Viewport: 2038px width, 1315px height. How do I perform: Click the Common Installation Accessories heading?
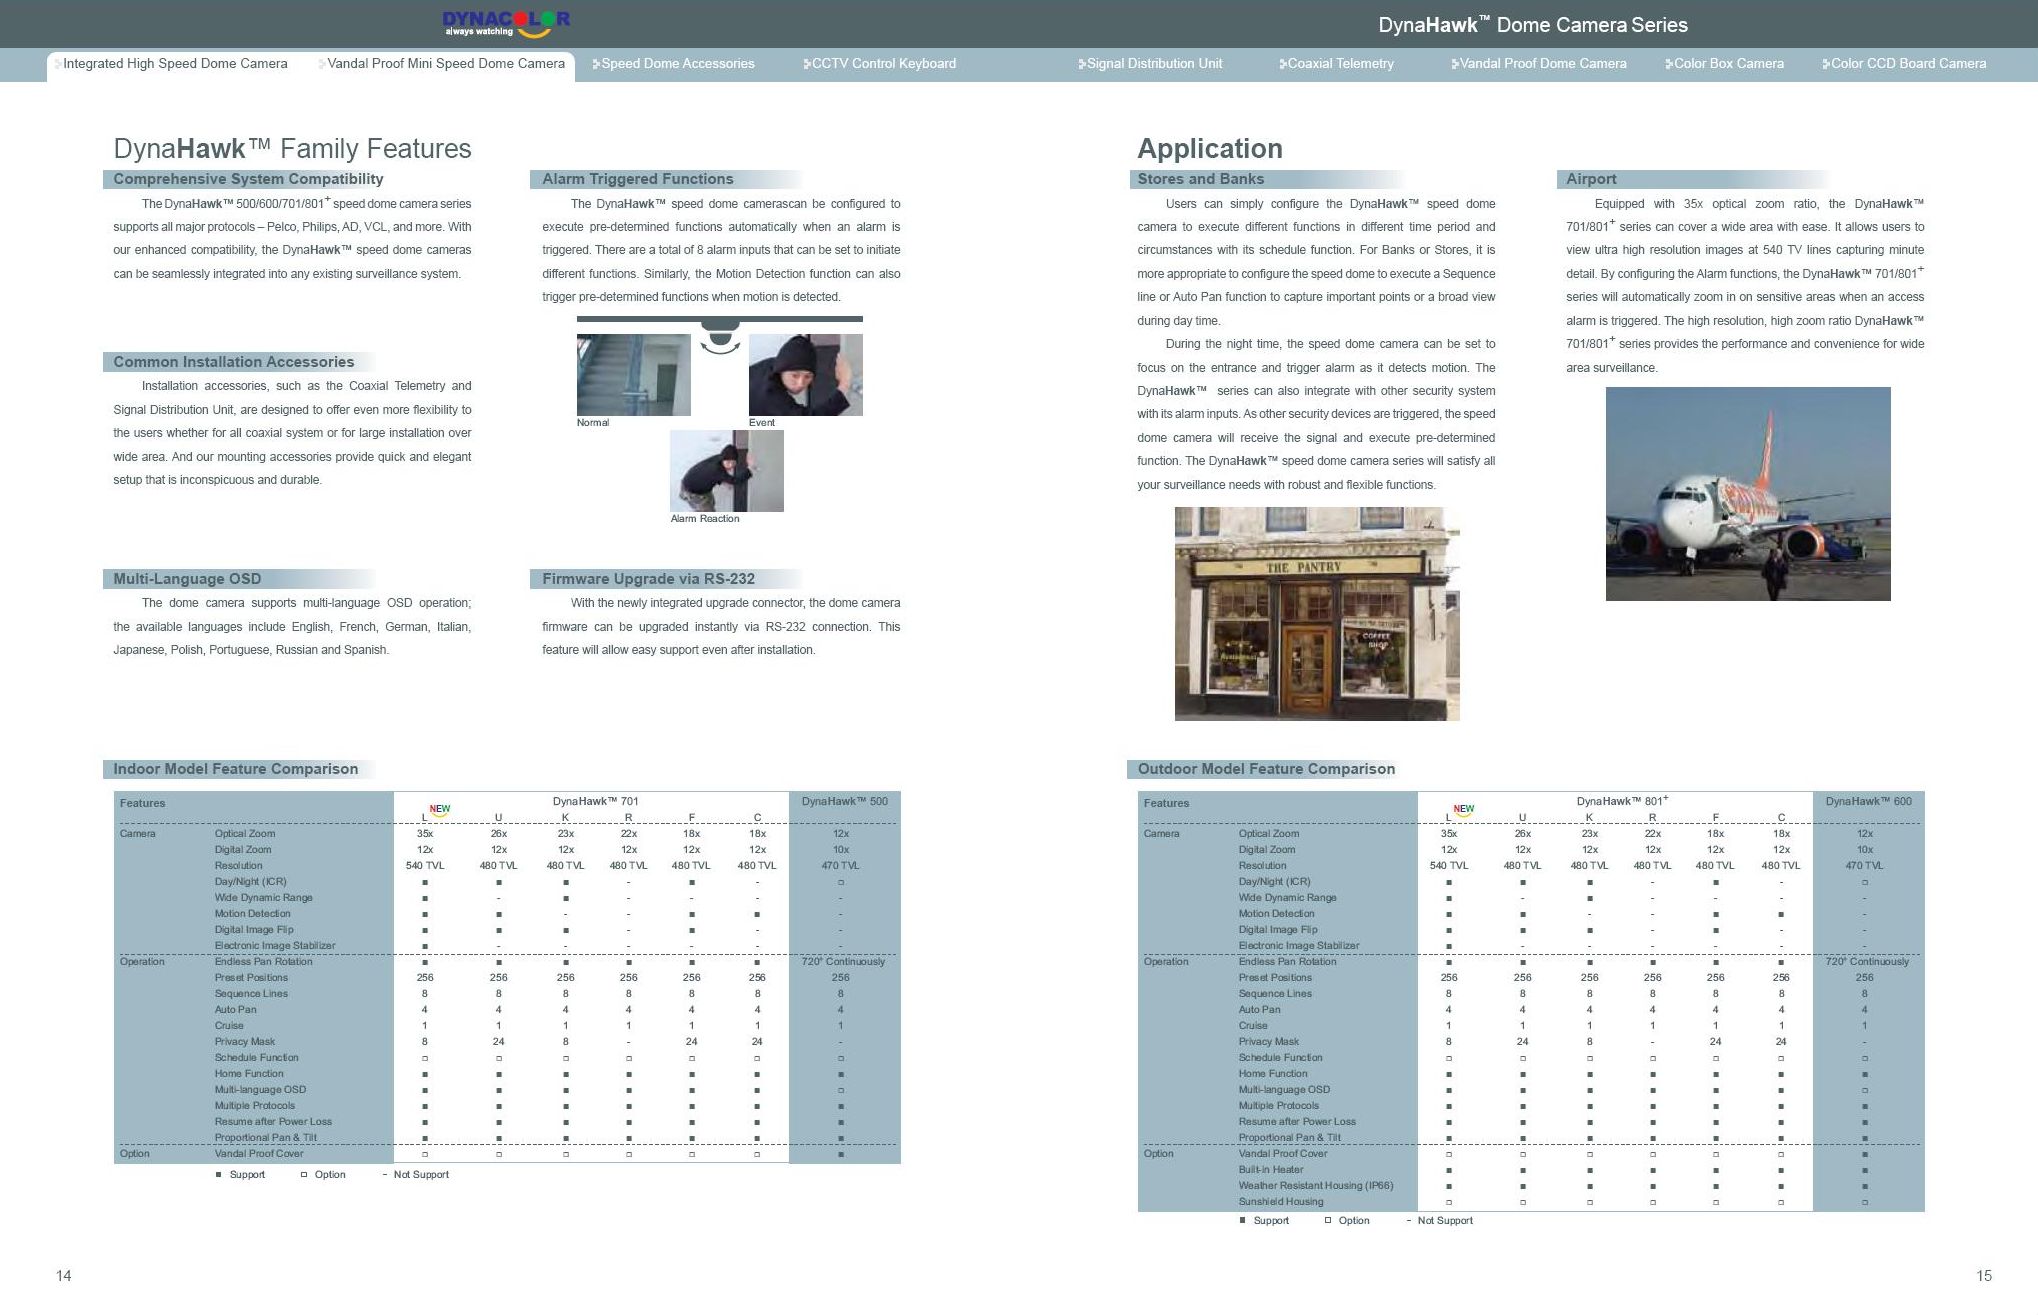tap(234, 362)
